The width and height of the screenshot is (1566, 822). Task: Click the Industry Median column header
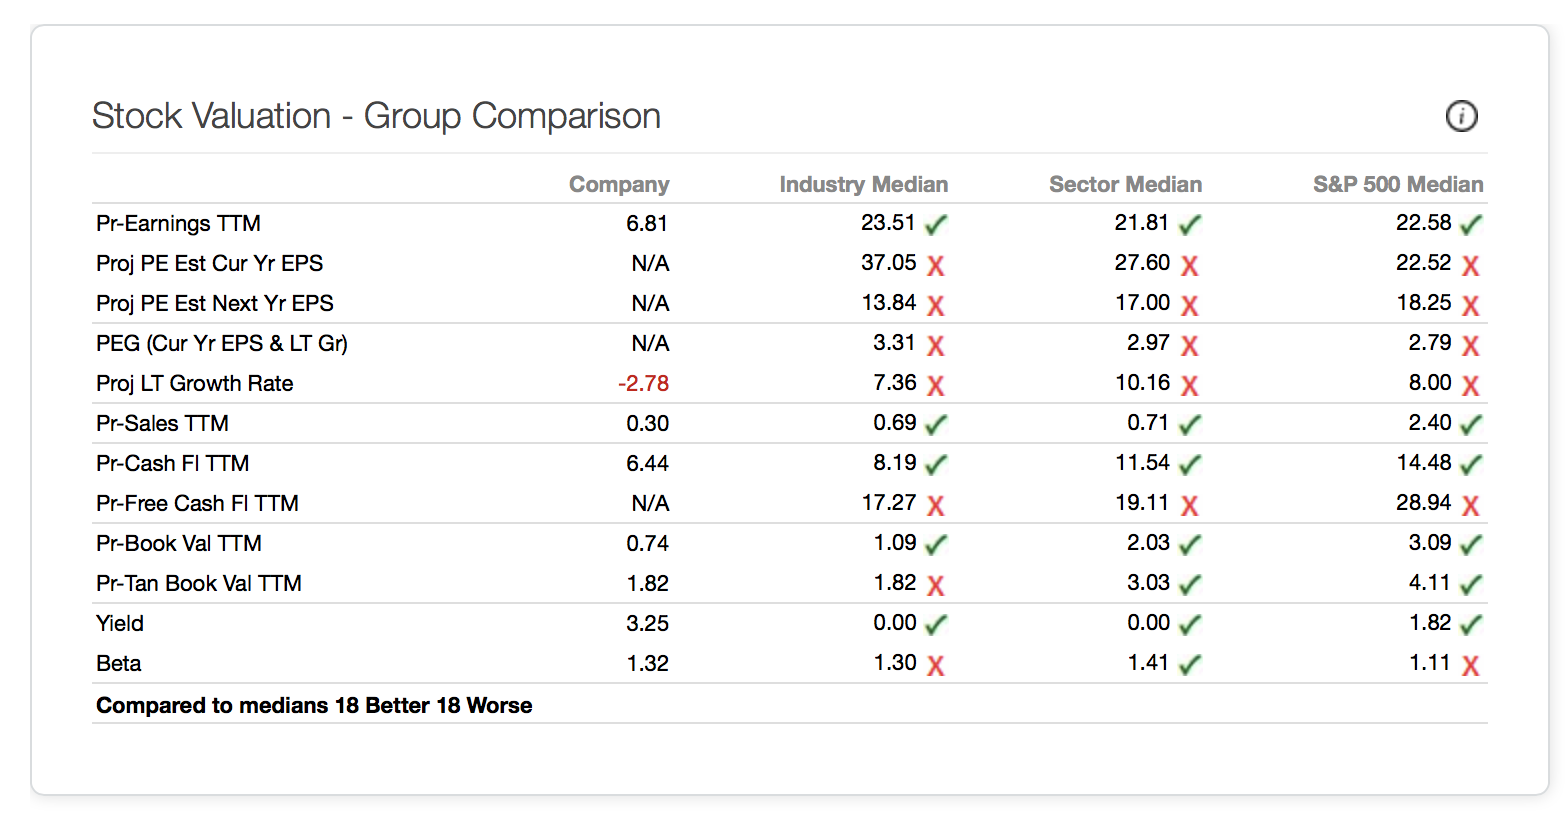point(863,184)
